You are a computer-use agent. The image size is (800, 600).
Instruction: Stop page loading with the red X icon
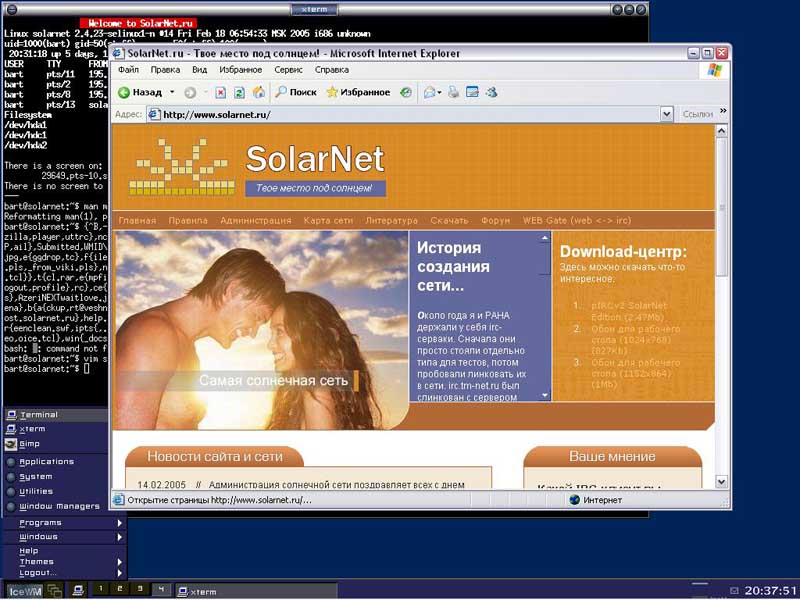coord(220,92)
